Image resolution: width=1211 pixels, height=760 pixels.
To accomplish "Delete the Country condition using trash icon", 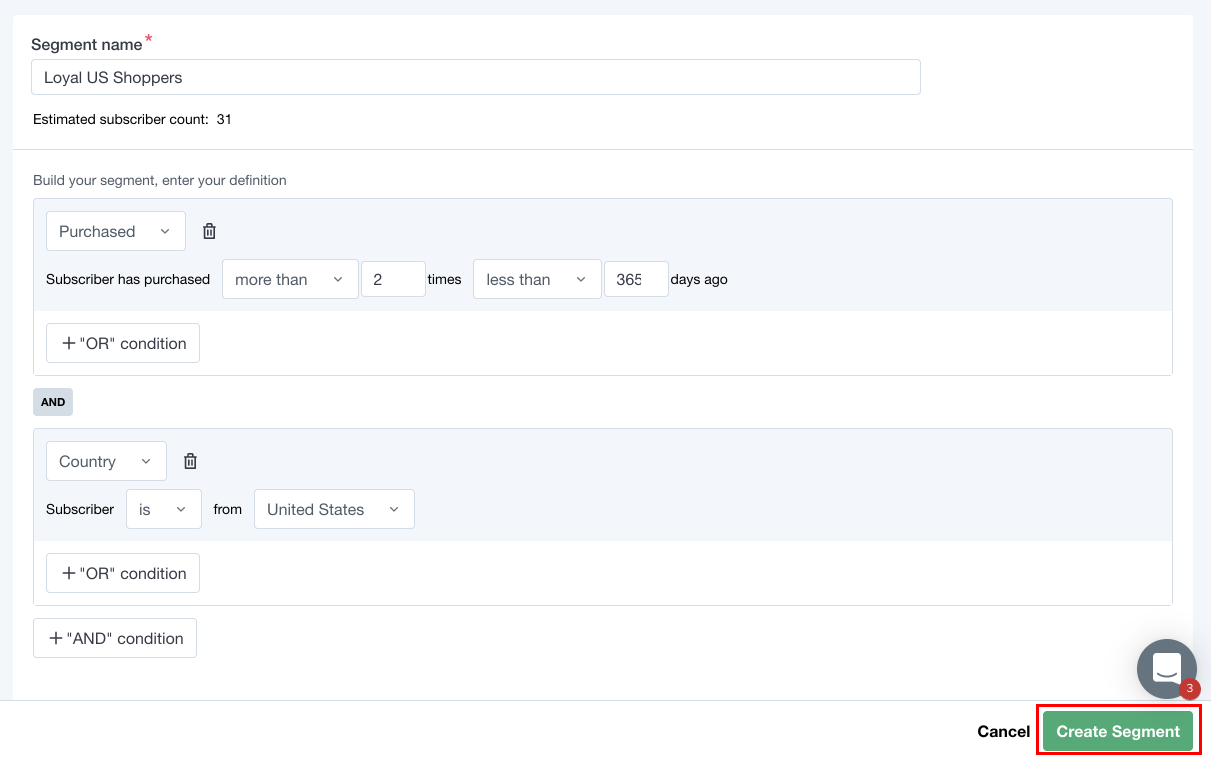I will click(190, 460).
